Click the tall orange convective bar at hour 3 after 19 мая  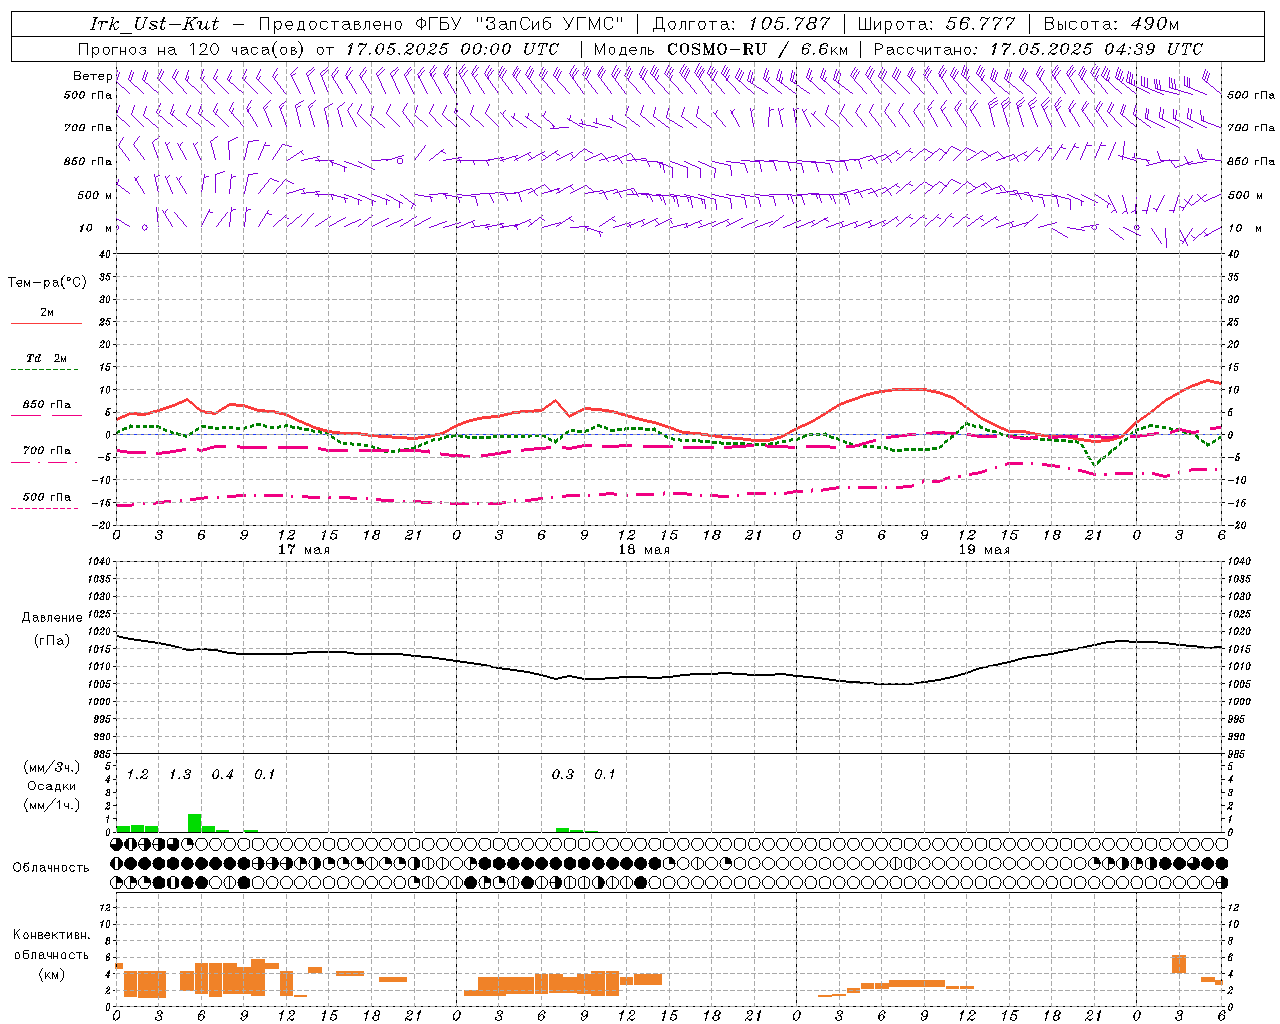point(1179,964)
